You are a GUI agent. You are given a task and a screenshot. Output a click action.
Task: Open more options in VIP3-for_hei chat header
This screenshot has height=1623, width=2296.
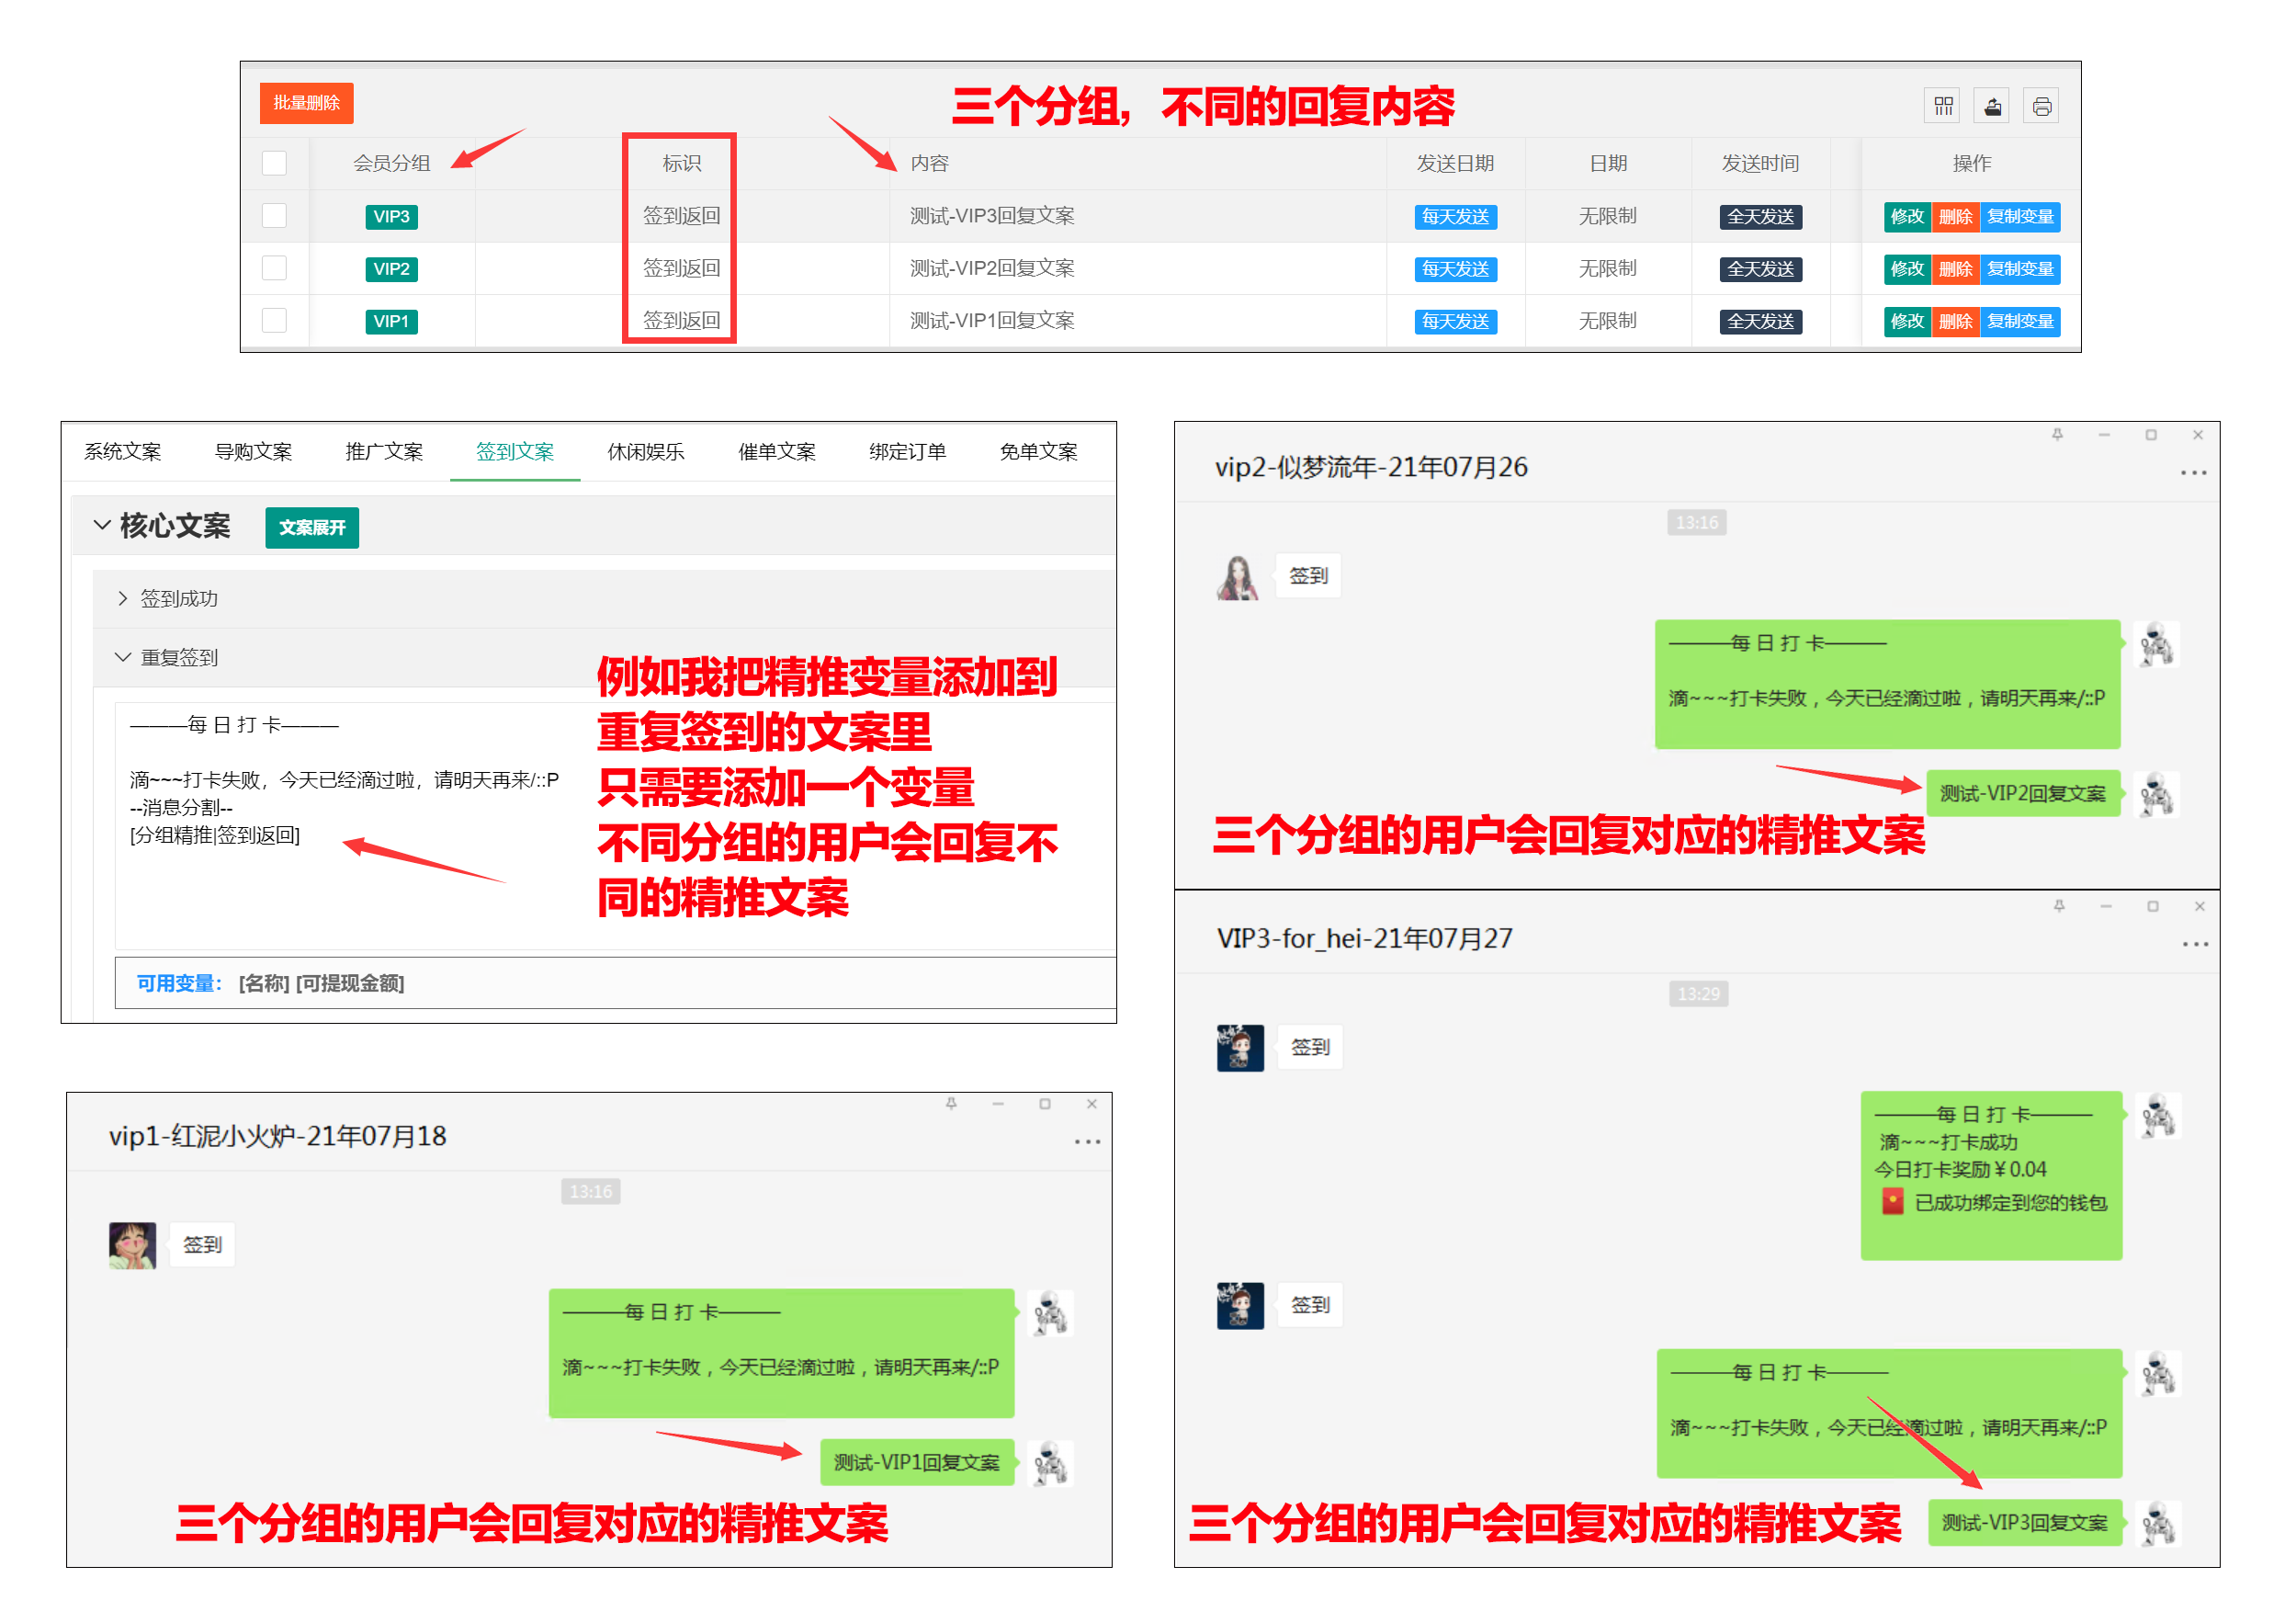coord(2195,944)
